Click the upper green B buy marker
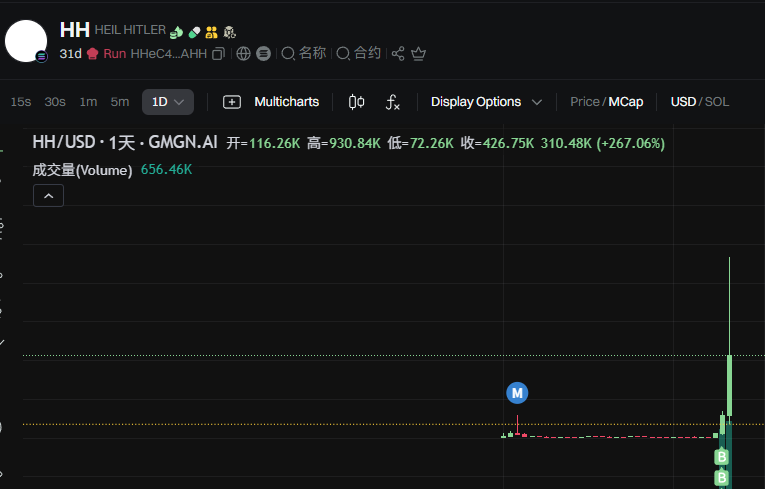This screenshot has width=765, height=489. click(x=722, y=457)
